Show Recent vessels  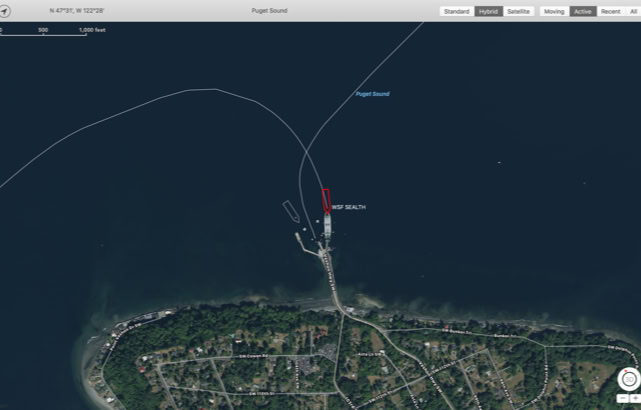[609, 11]
